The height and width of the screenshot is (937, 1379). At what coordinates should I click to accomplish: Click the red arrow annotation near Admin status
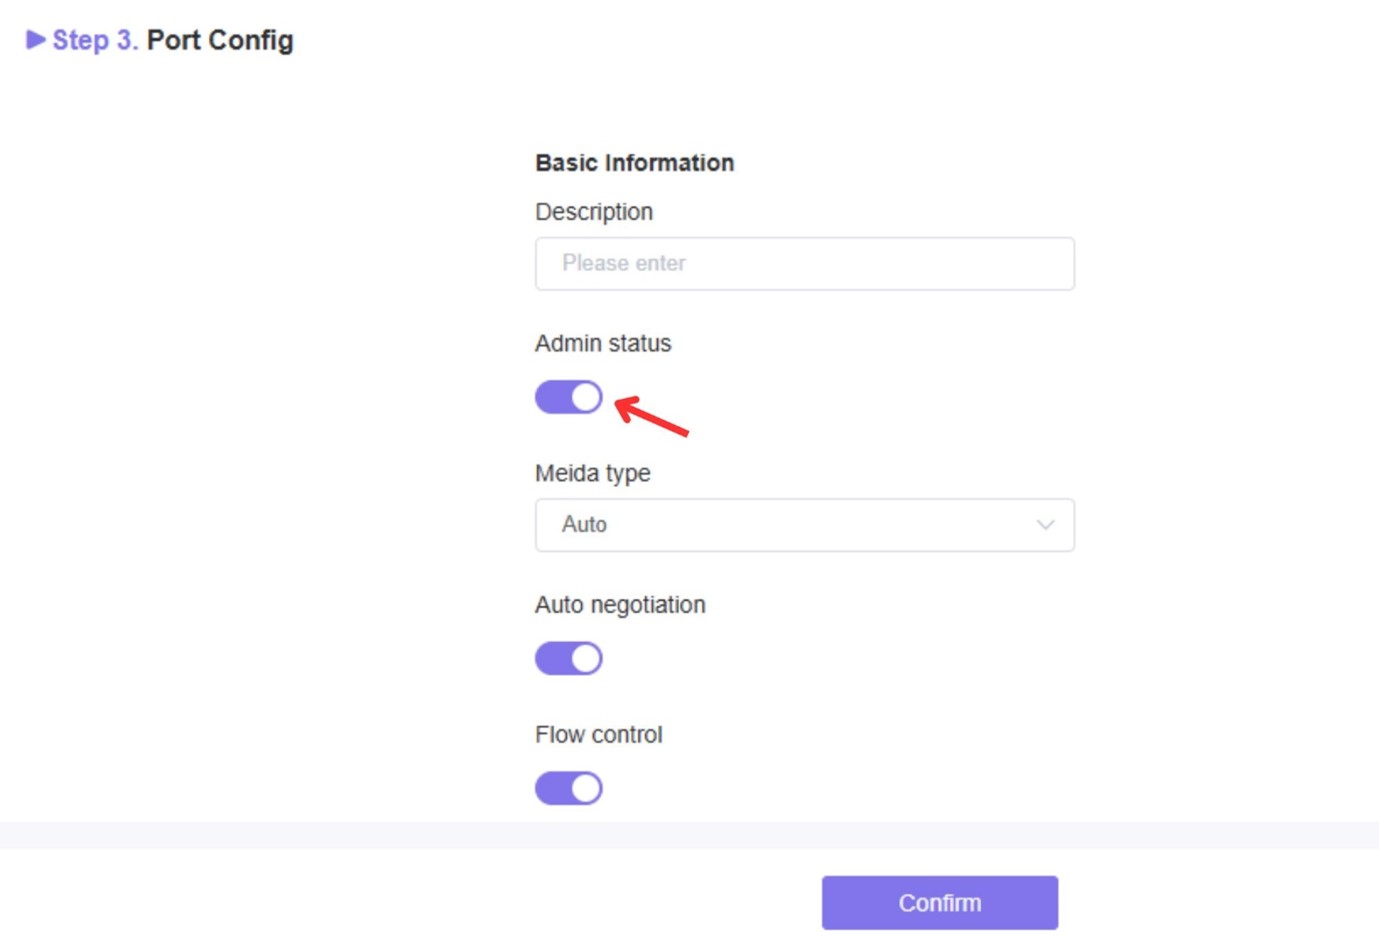pyautogui.click(x=652, y=416)
